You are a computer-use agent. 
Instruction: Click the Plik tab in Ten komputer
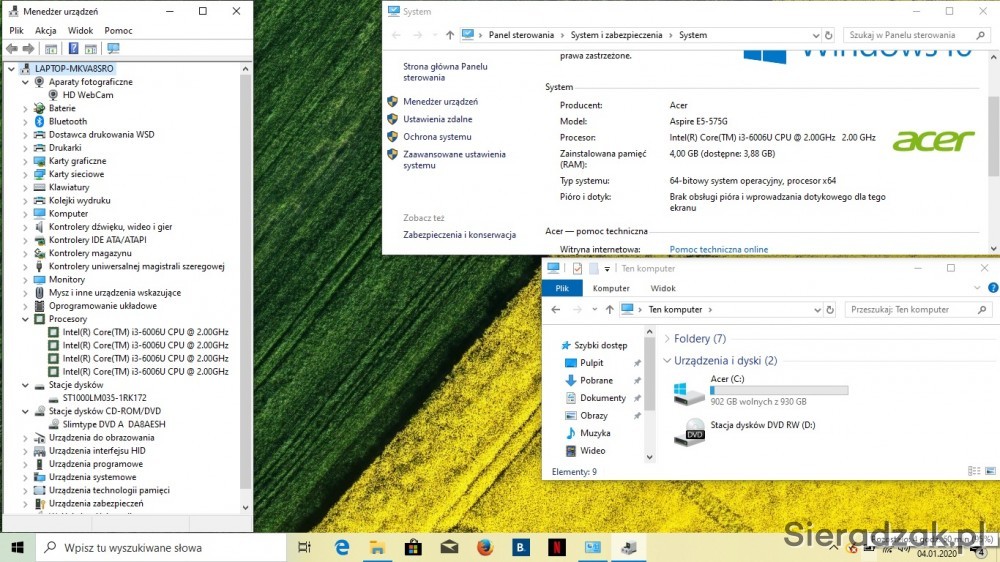coord(562,288)
